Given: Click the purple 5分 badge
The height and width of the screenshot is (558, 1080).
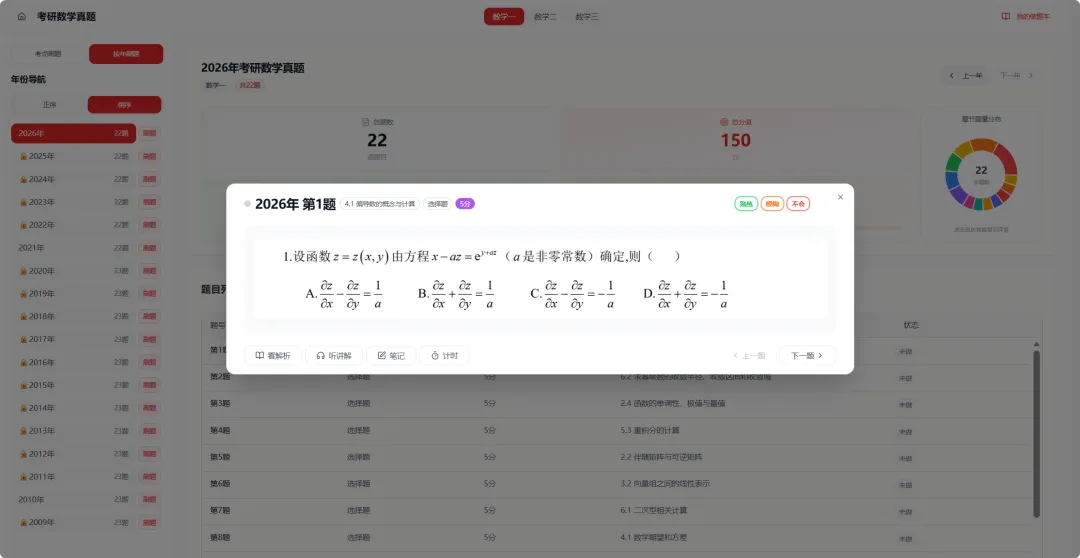Looking at the screenshot, I should point(465,204).
